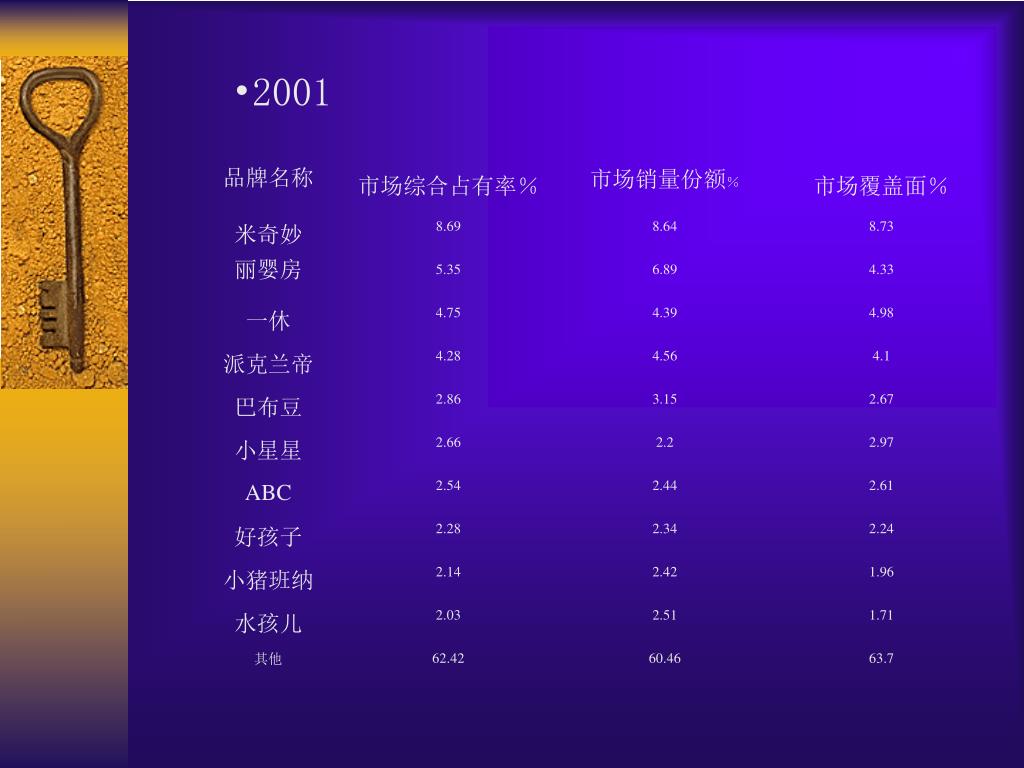Select the 品牌名称 column header
Viewport: 1024px width, 768px height.
click(x=268, y=178)
